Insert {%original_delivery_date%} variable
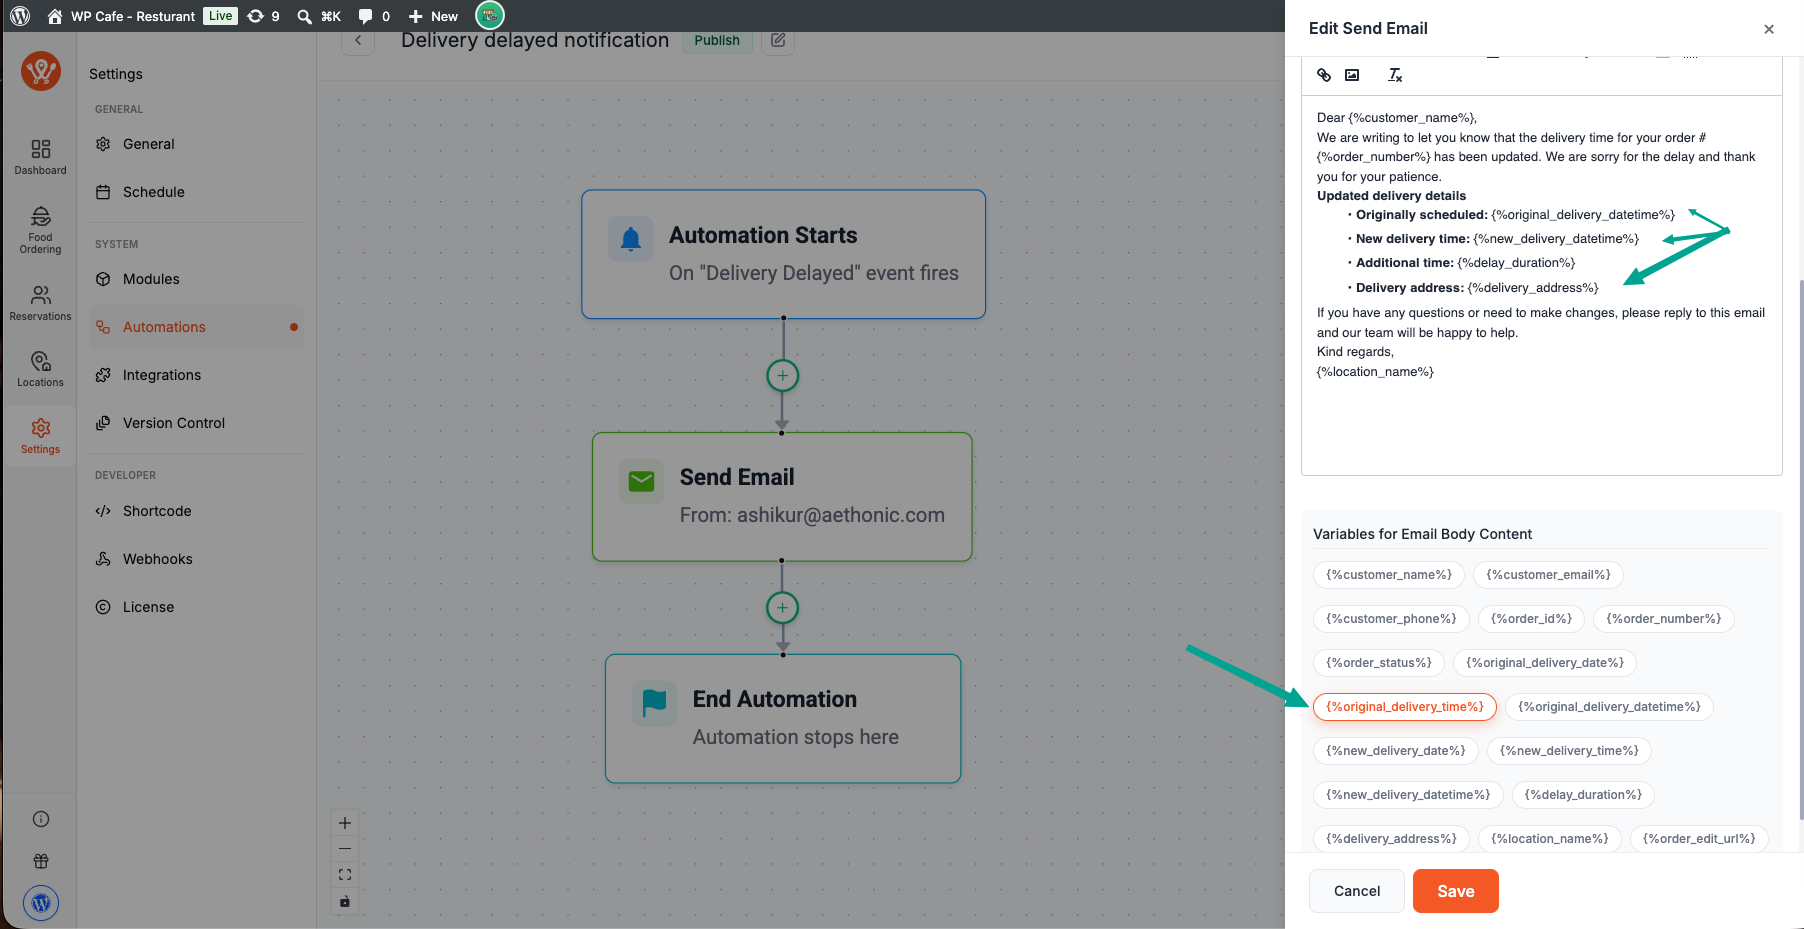Screen dimensions: 1804x929 click(1545, 663)
